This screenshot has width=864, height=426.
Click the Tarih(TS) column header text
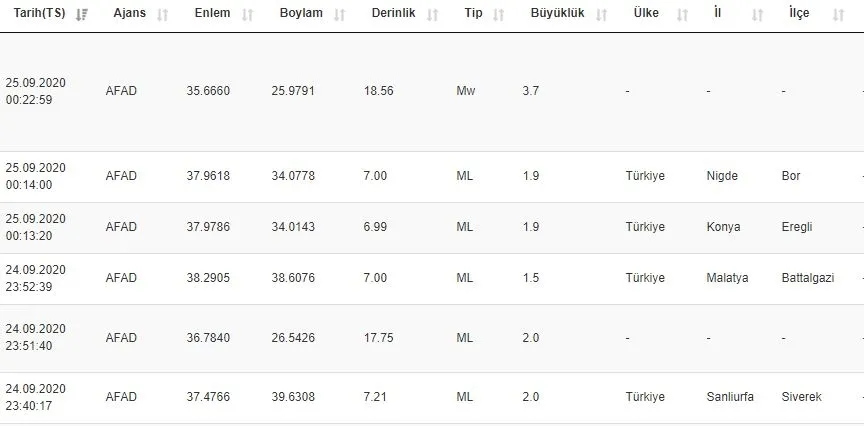[x=39, y=15]
